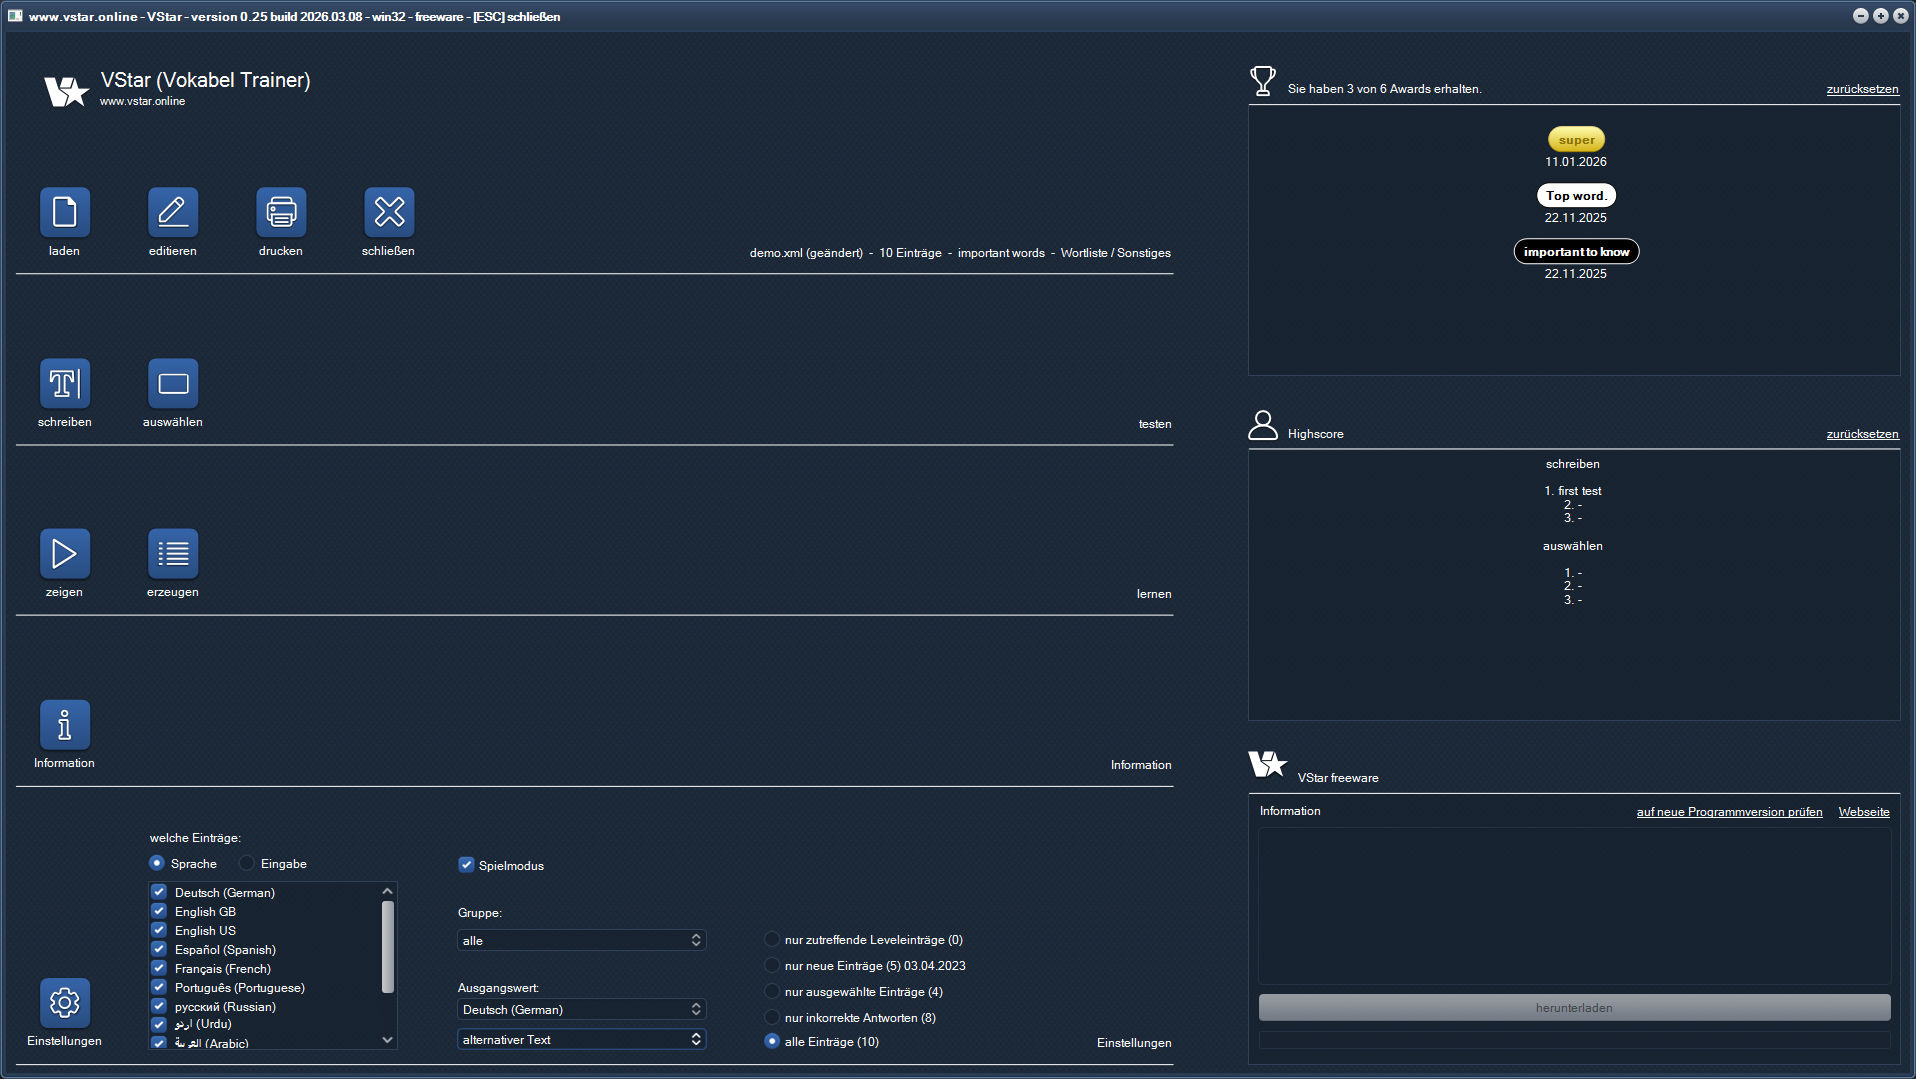This screenshot has width=1916, height=1079.
Task: Start a multiple-choice test via auswählen
Action: 172,383
